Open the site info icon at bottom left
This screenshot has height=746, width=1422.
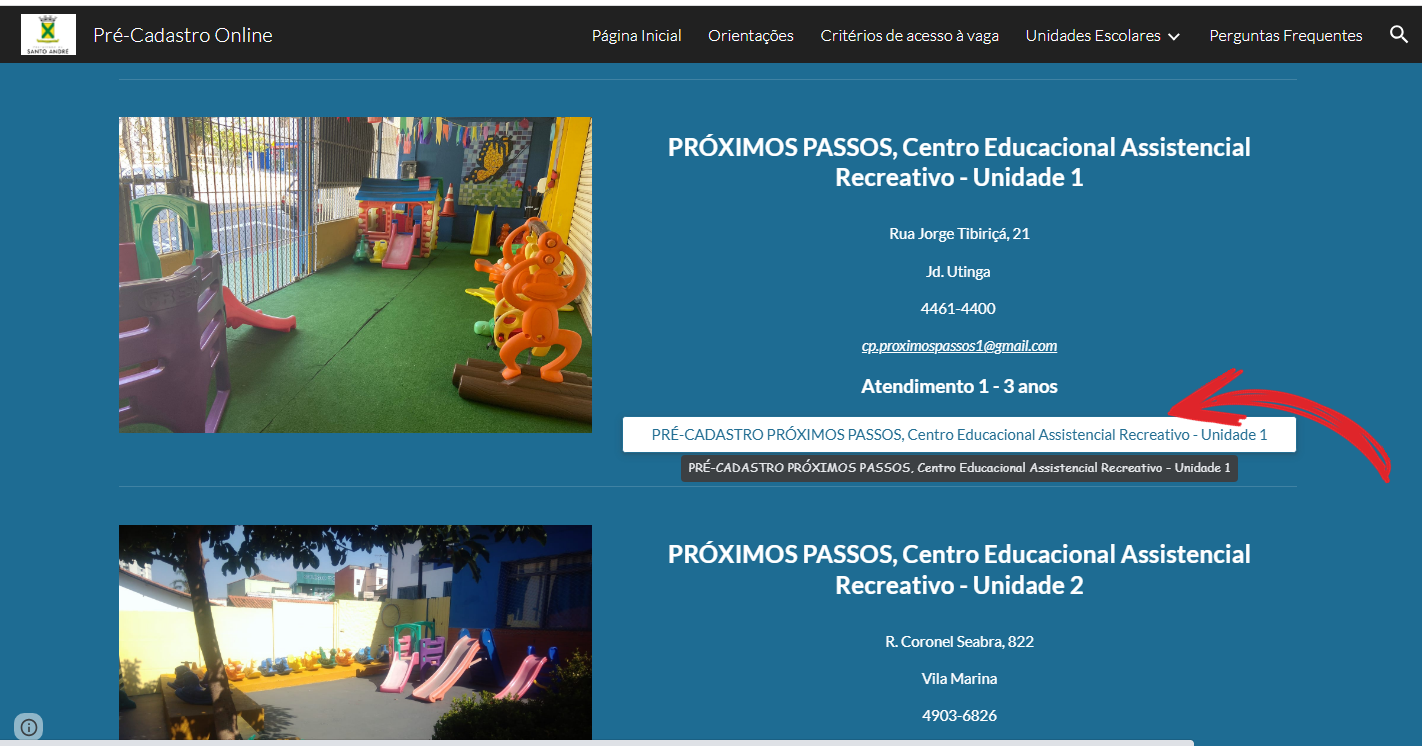click(x=28, y=727)
